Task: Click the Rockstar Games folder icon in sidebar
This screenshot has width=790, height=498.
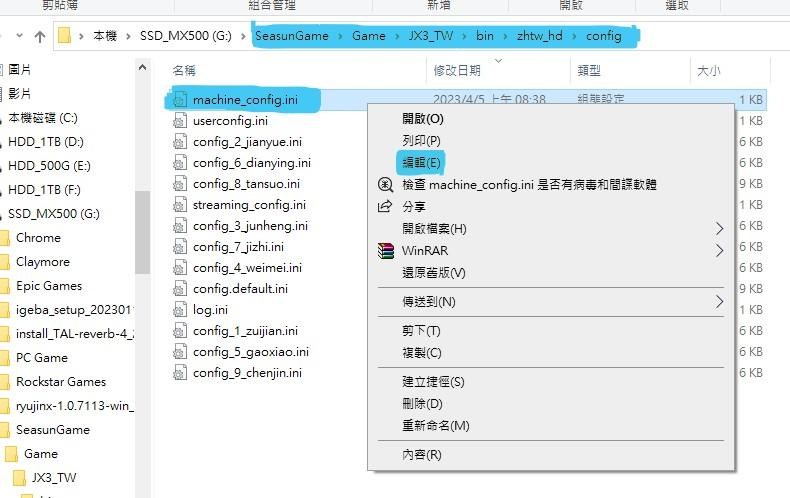Action: 5,382
